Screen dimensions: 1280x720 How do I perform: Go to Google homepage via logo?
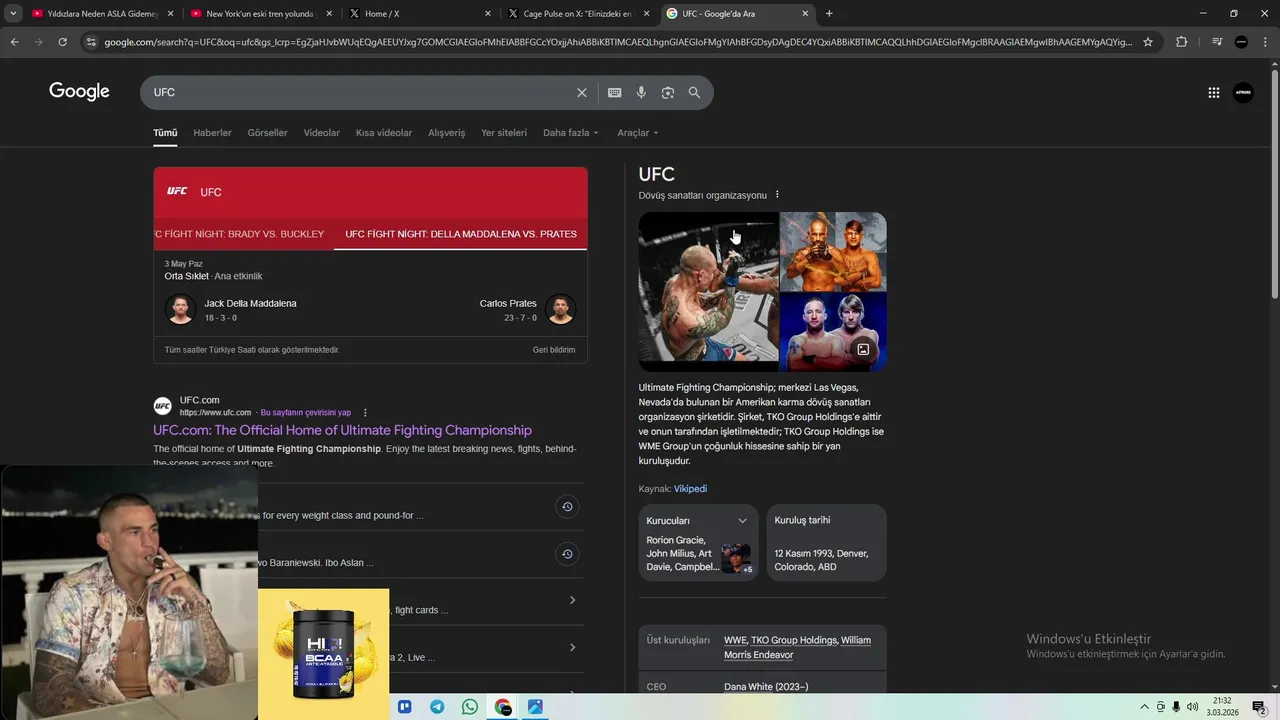tap(79, 92)
